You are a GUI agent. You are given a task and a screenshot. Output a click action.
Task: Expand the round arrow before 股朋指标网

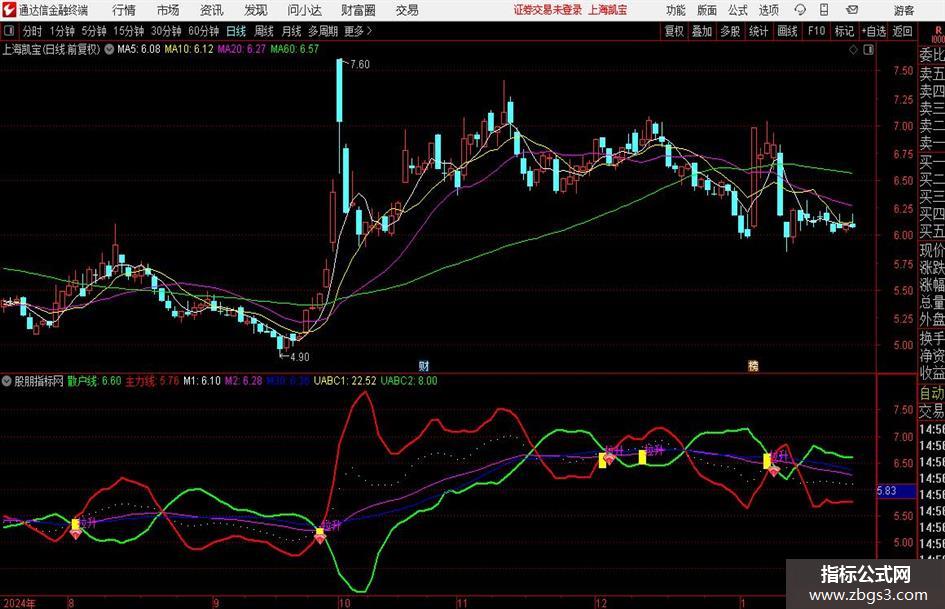pos(7,381)
